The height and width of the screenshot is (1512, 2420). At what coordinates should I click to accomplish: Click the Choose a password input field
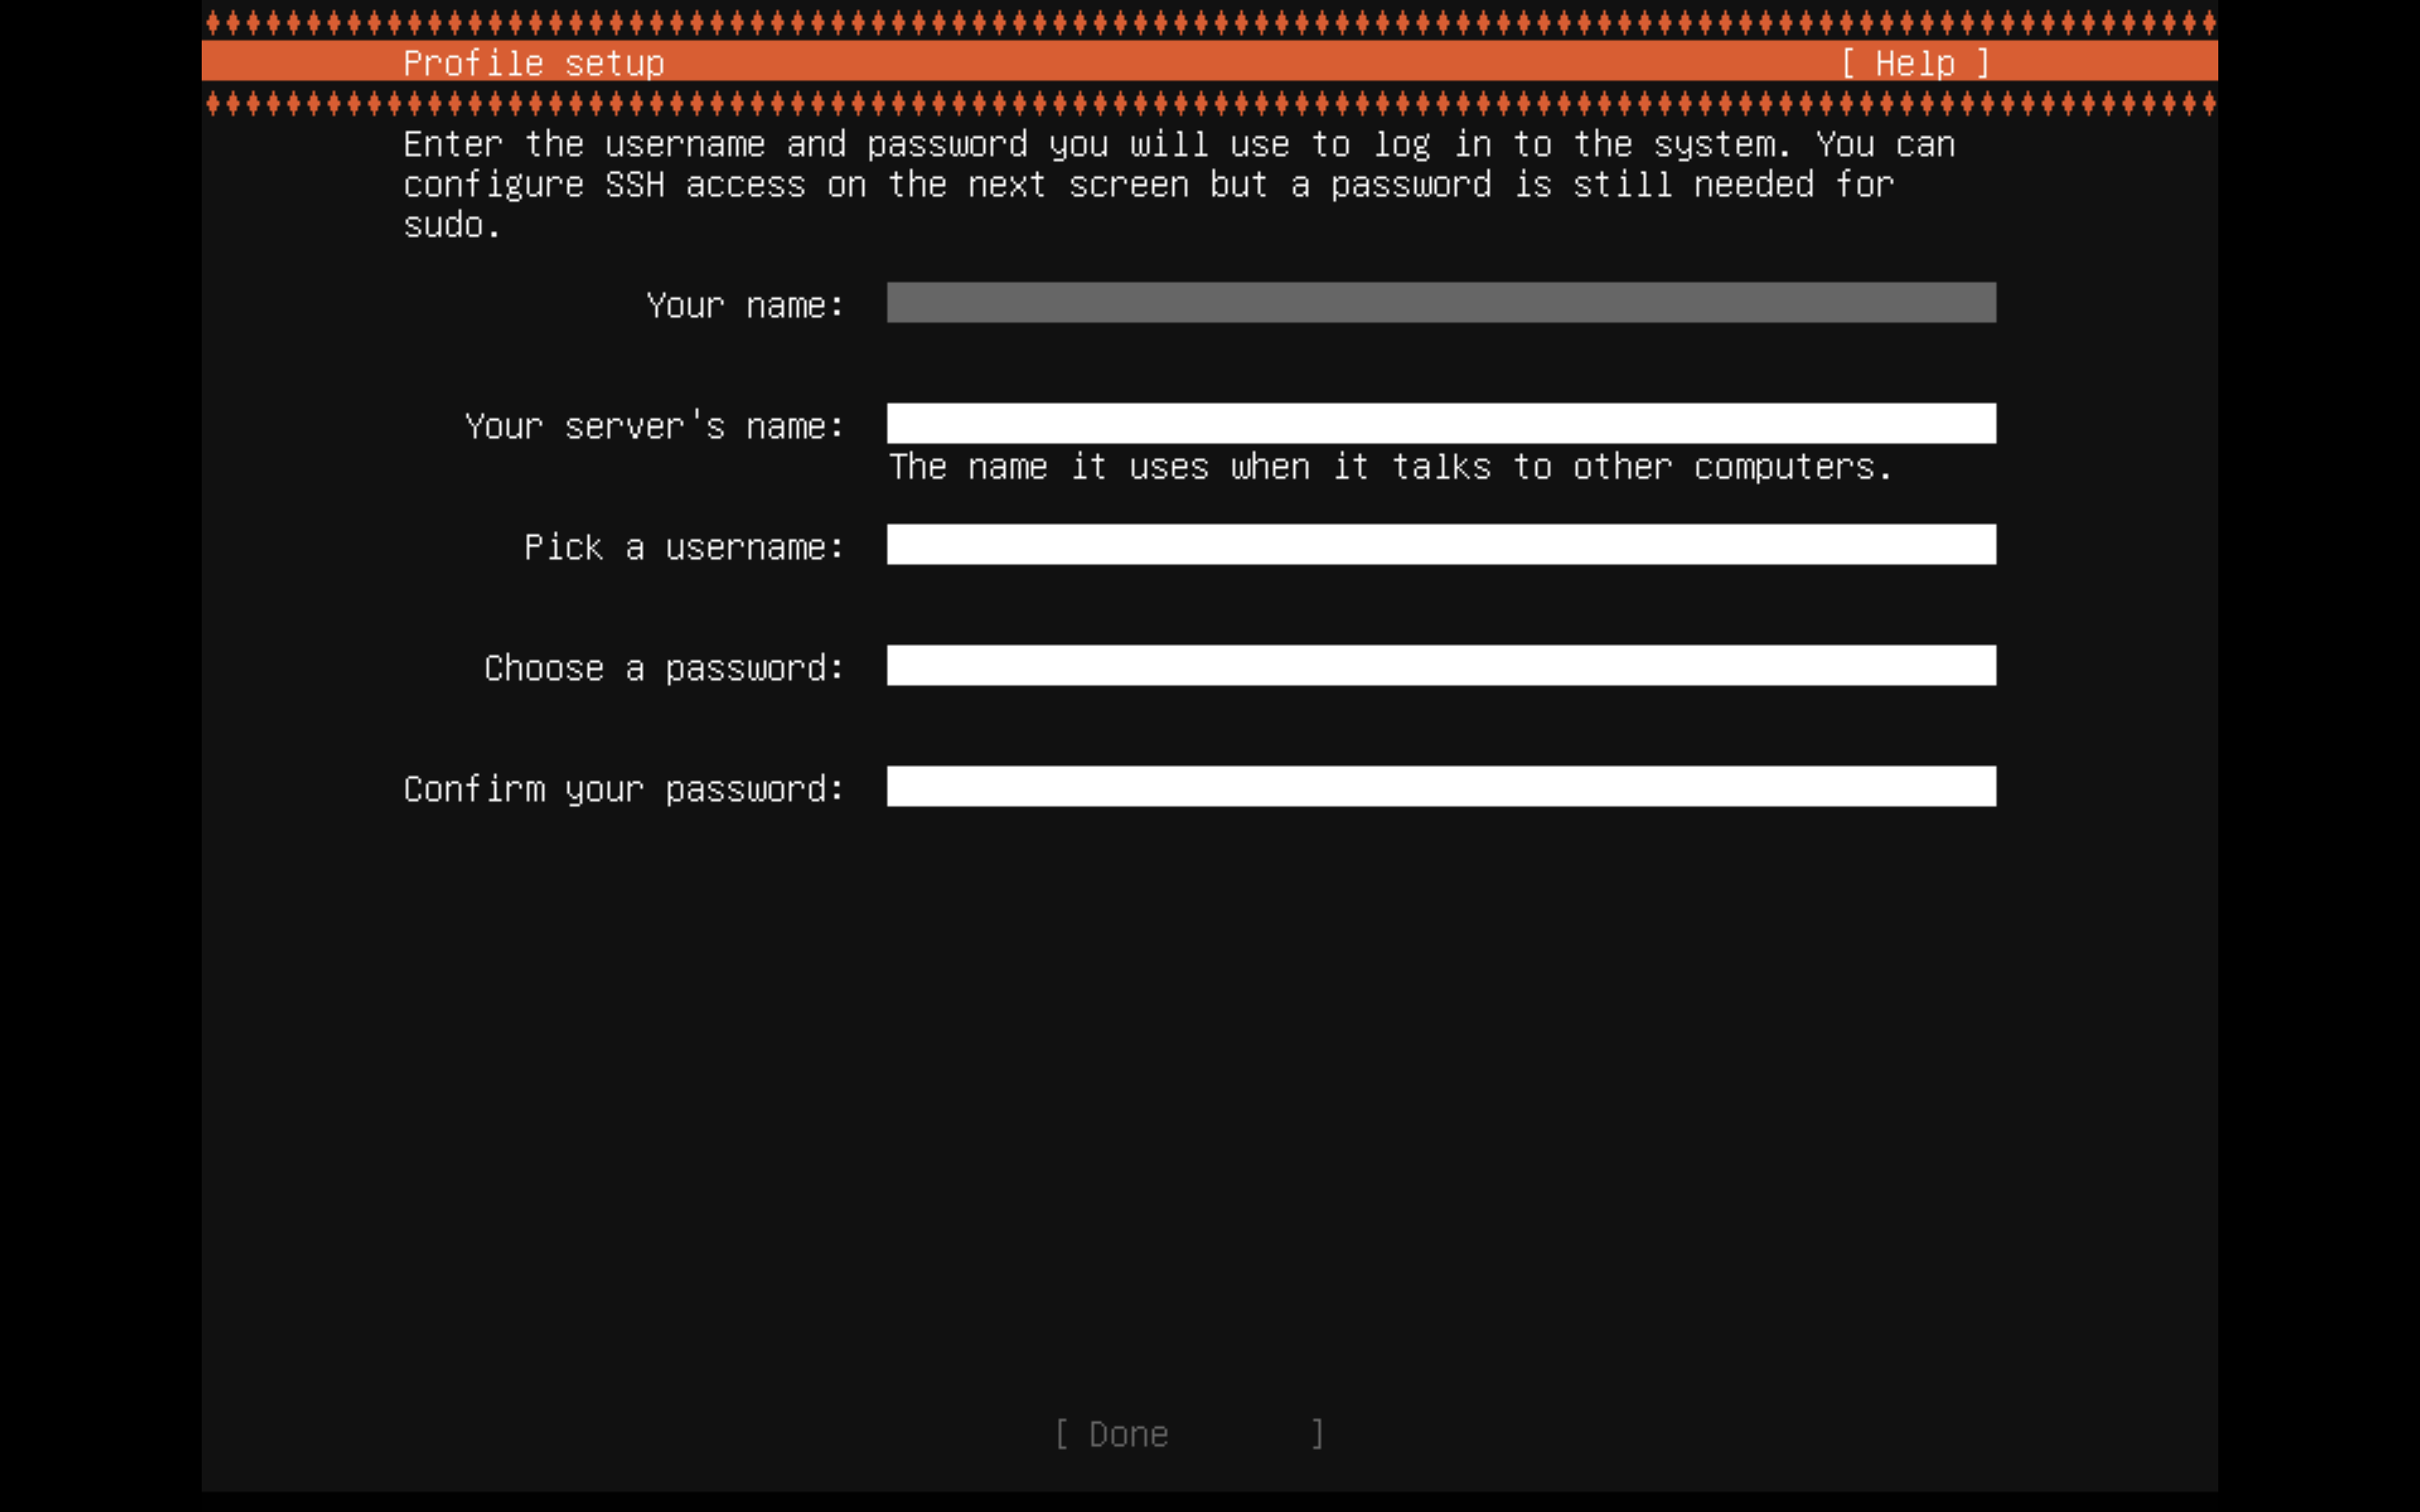click(1440, 667)
